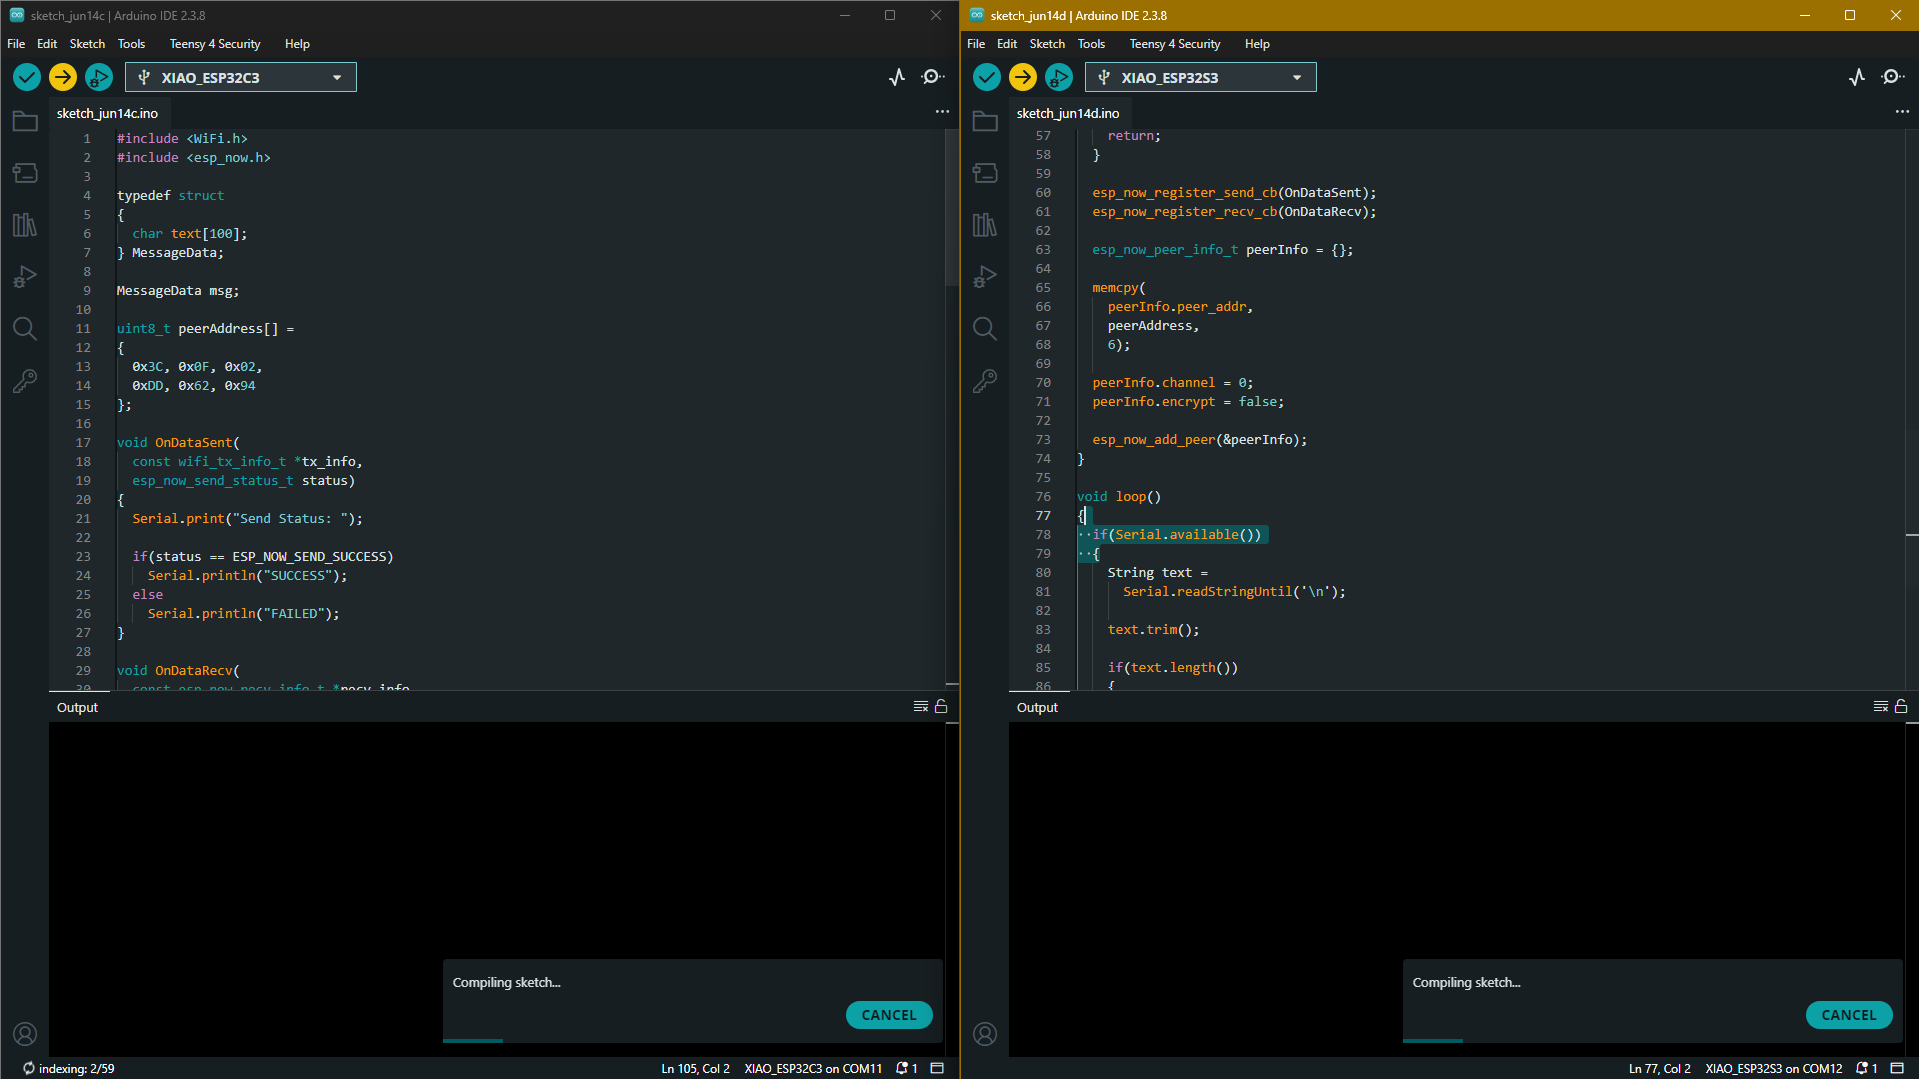1919x1079 pixels.
Task: Open Debug panel in sketch_jun14c sidebar
Action: (25, 277)
